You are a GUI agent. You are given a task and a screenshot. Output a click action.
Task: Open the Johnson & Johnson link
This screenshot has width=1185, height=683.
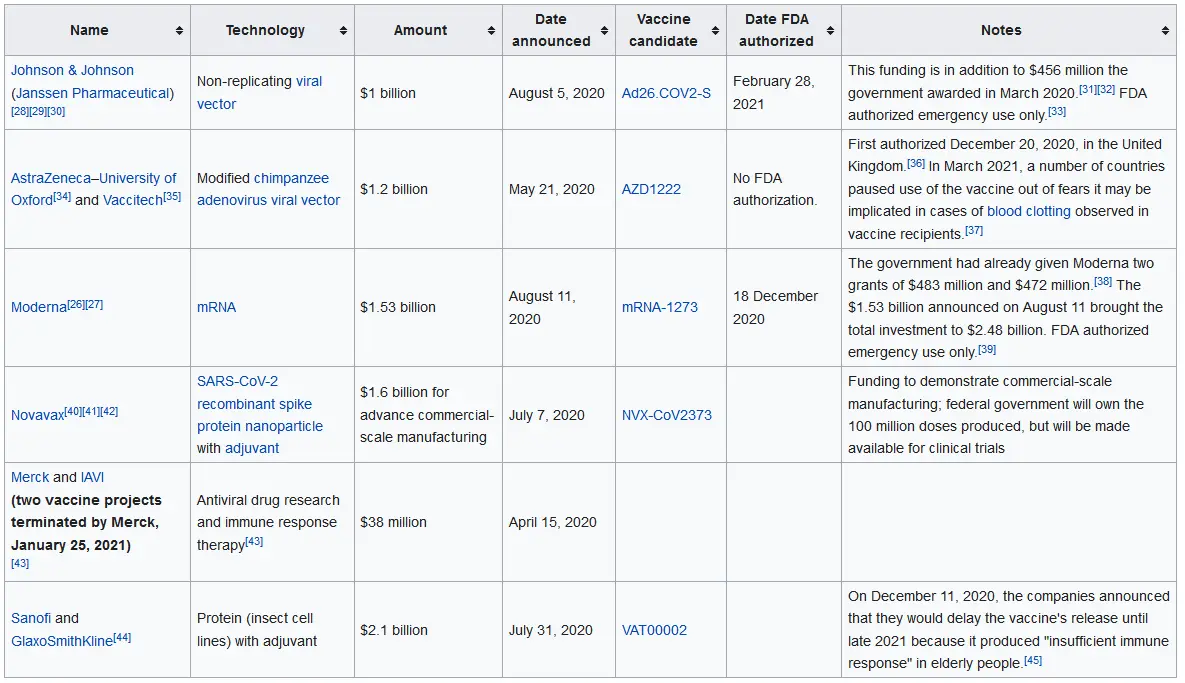click(x=72, y=71)
